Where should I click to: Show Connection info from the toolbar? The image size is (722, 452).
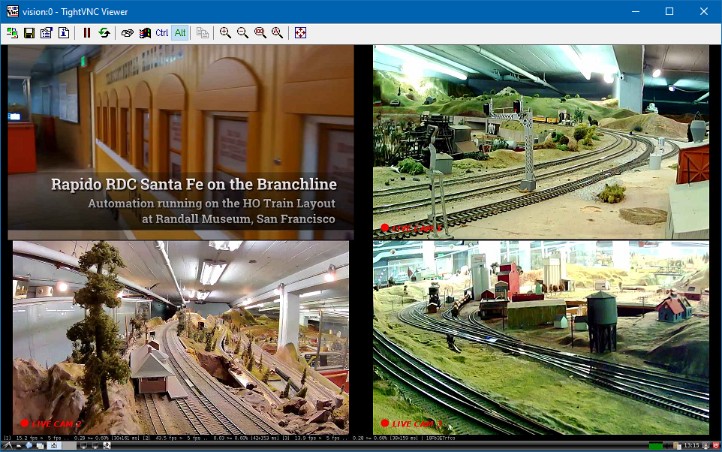tap(63, 33)
